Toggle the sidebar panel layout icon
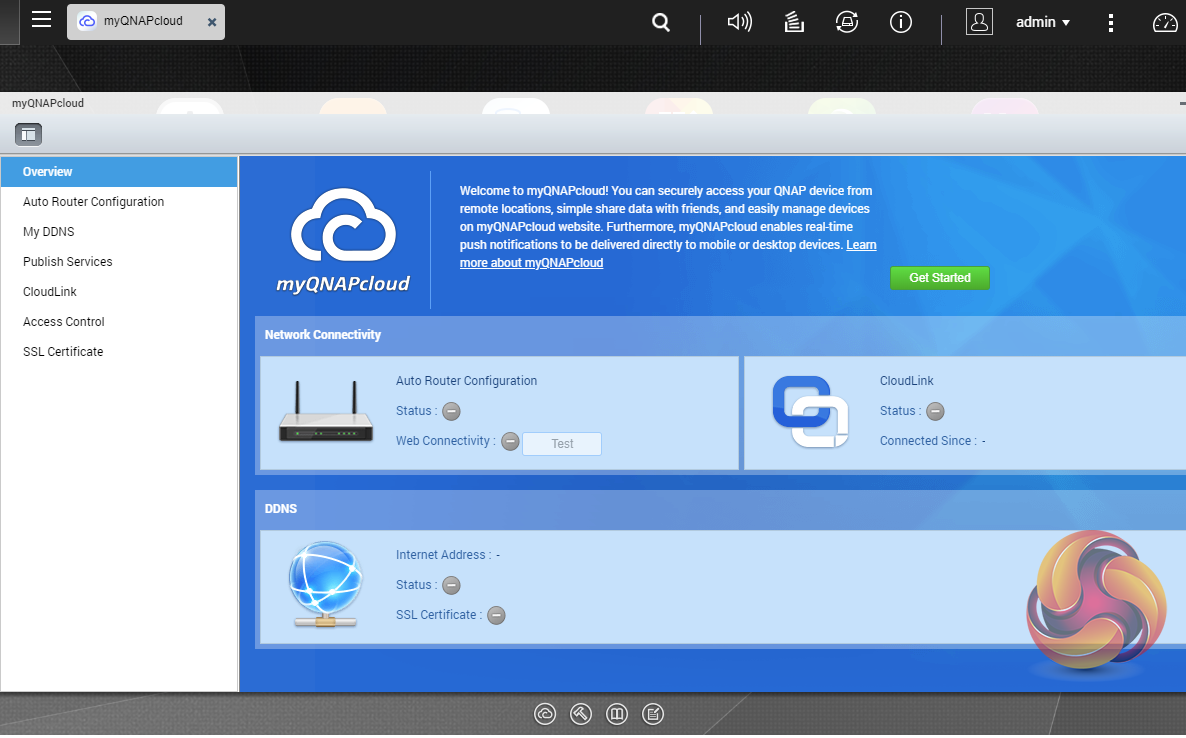The width and height of the screenshot is (1186, 738). coord(29,135)
